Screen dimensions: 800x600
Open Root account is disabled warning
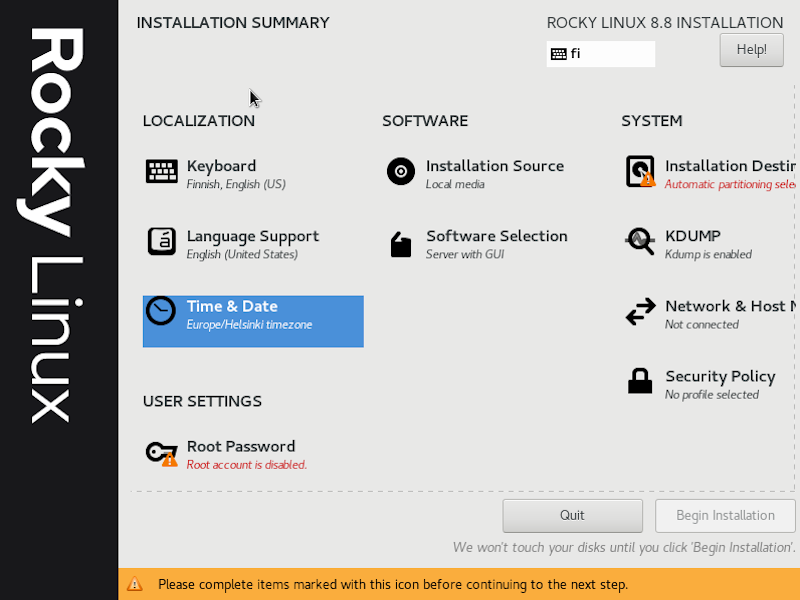pyautogui.click(x=246, y=465)
